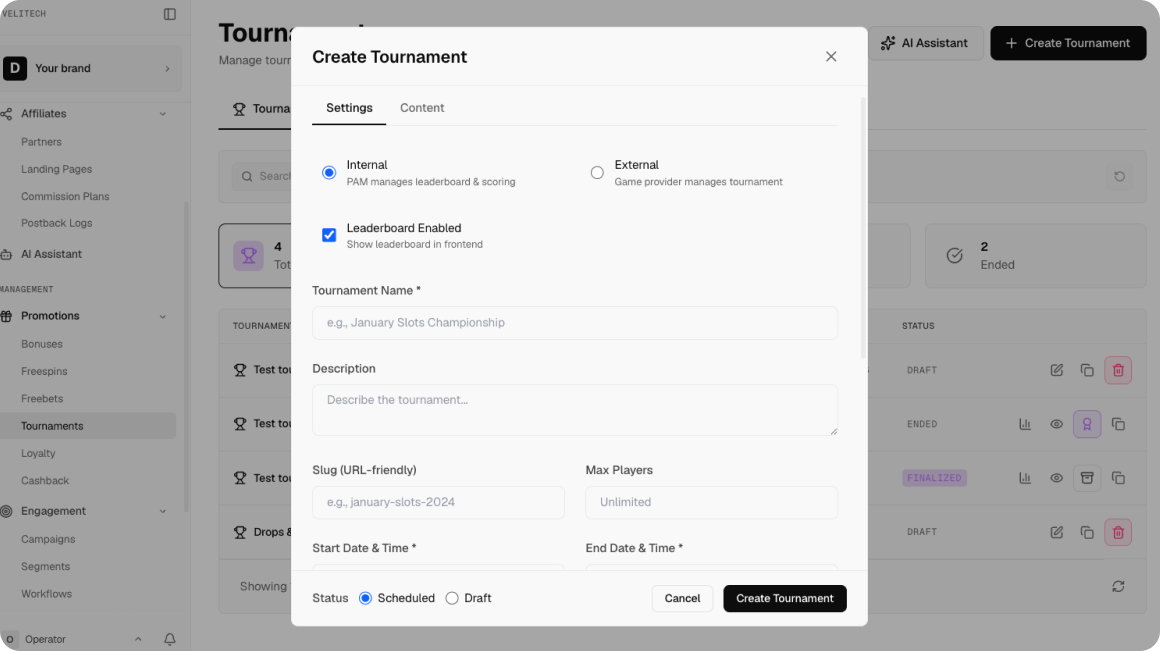Open AI Assistant in the sidebar

51,254
